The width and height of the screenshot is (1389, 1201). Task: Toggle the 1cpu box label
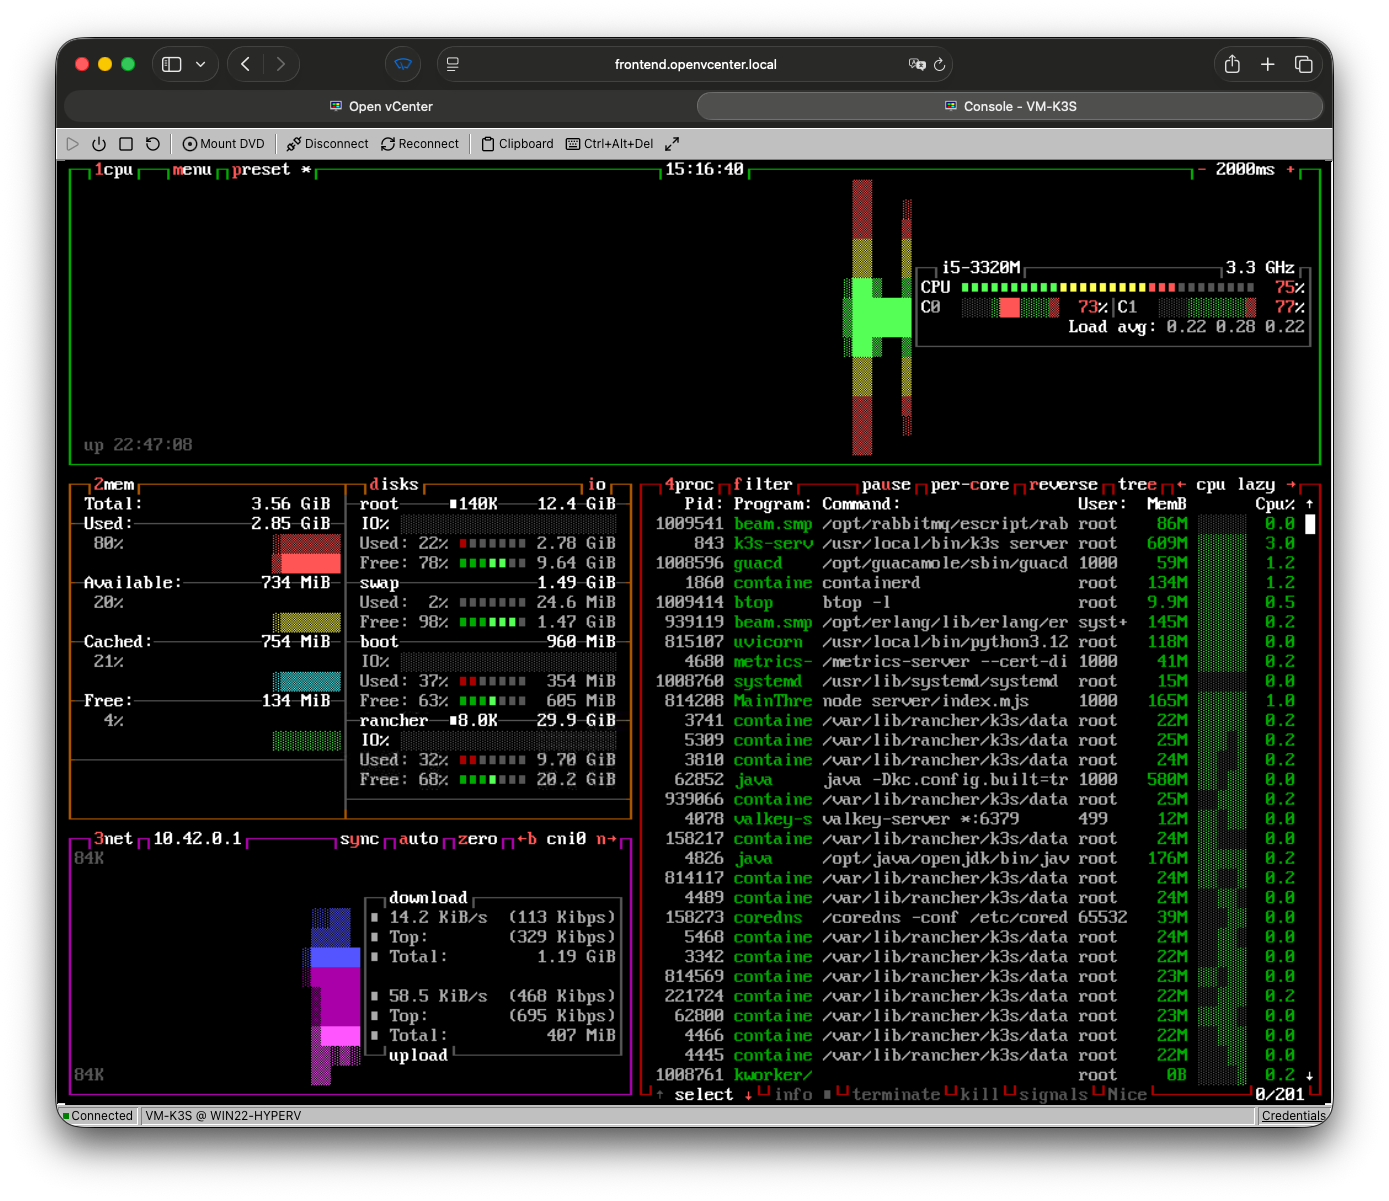(x=114, y=170)
